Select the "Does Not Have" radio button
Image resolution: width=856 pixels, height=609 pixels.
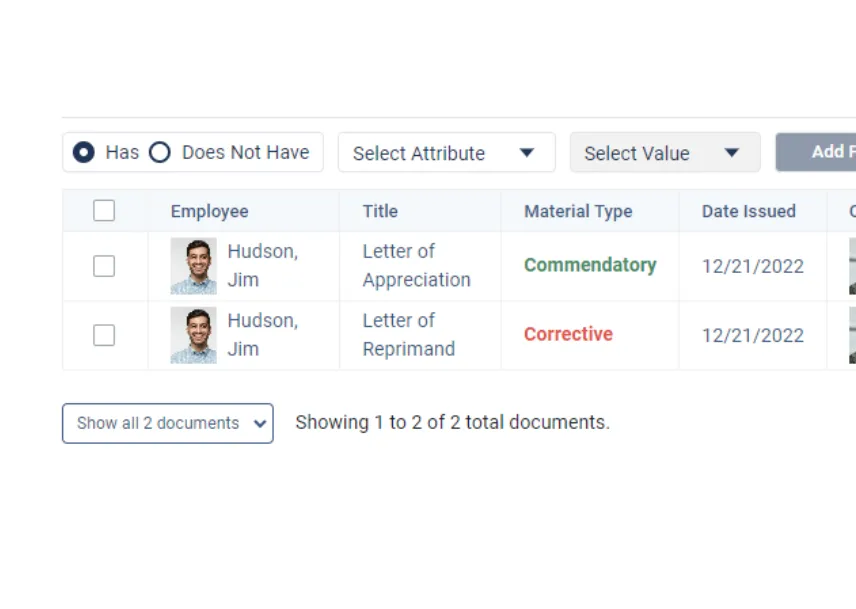pos(160,152)
